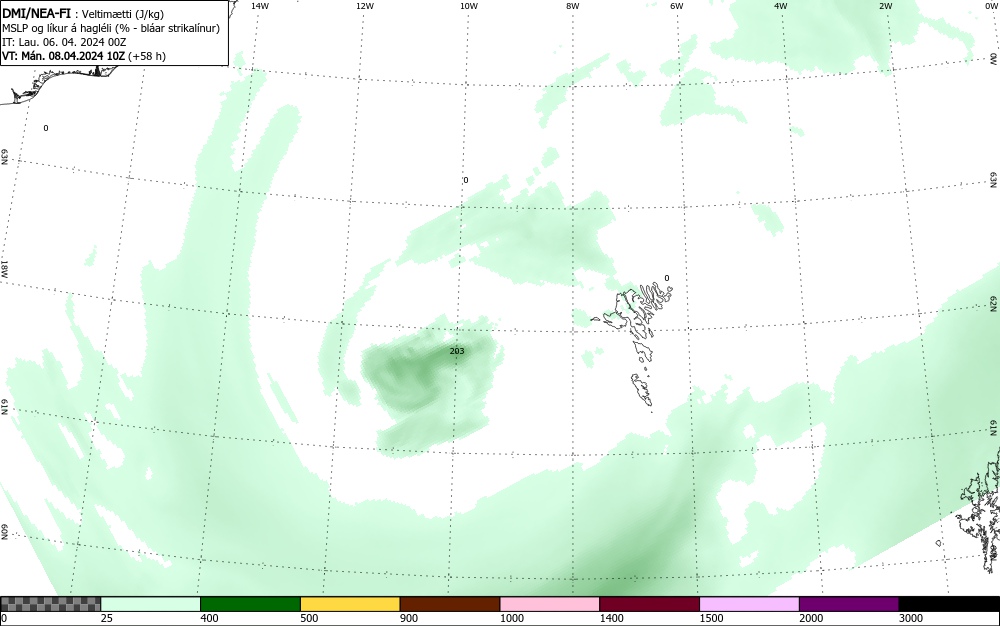
Task: Click the legend value 3000
Action: pyautogui.click(x=911, y=618)
